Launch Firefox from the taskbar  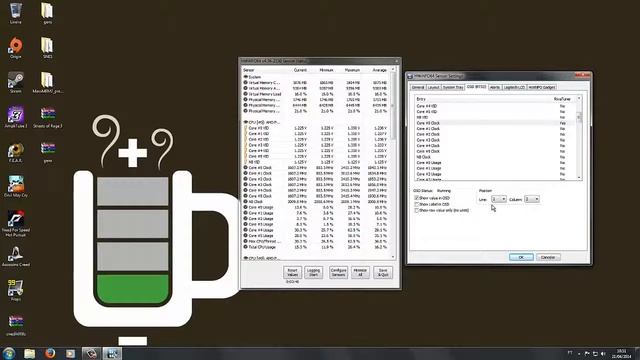coord(50,353)
